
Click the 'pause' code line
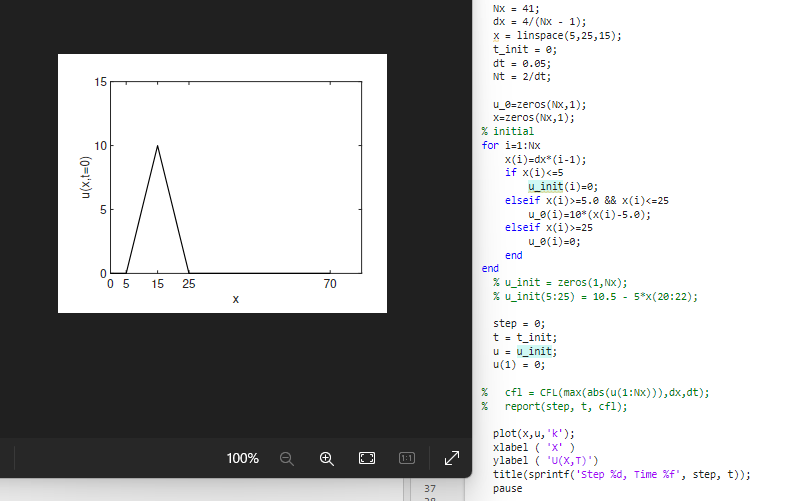(507, 488)
